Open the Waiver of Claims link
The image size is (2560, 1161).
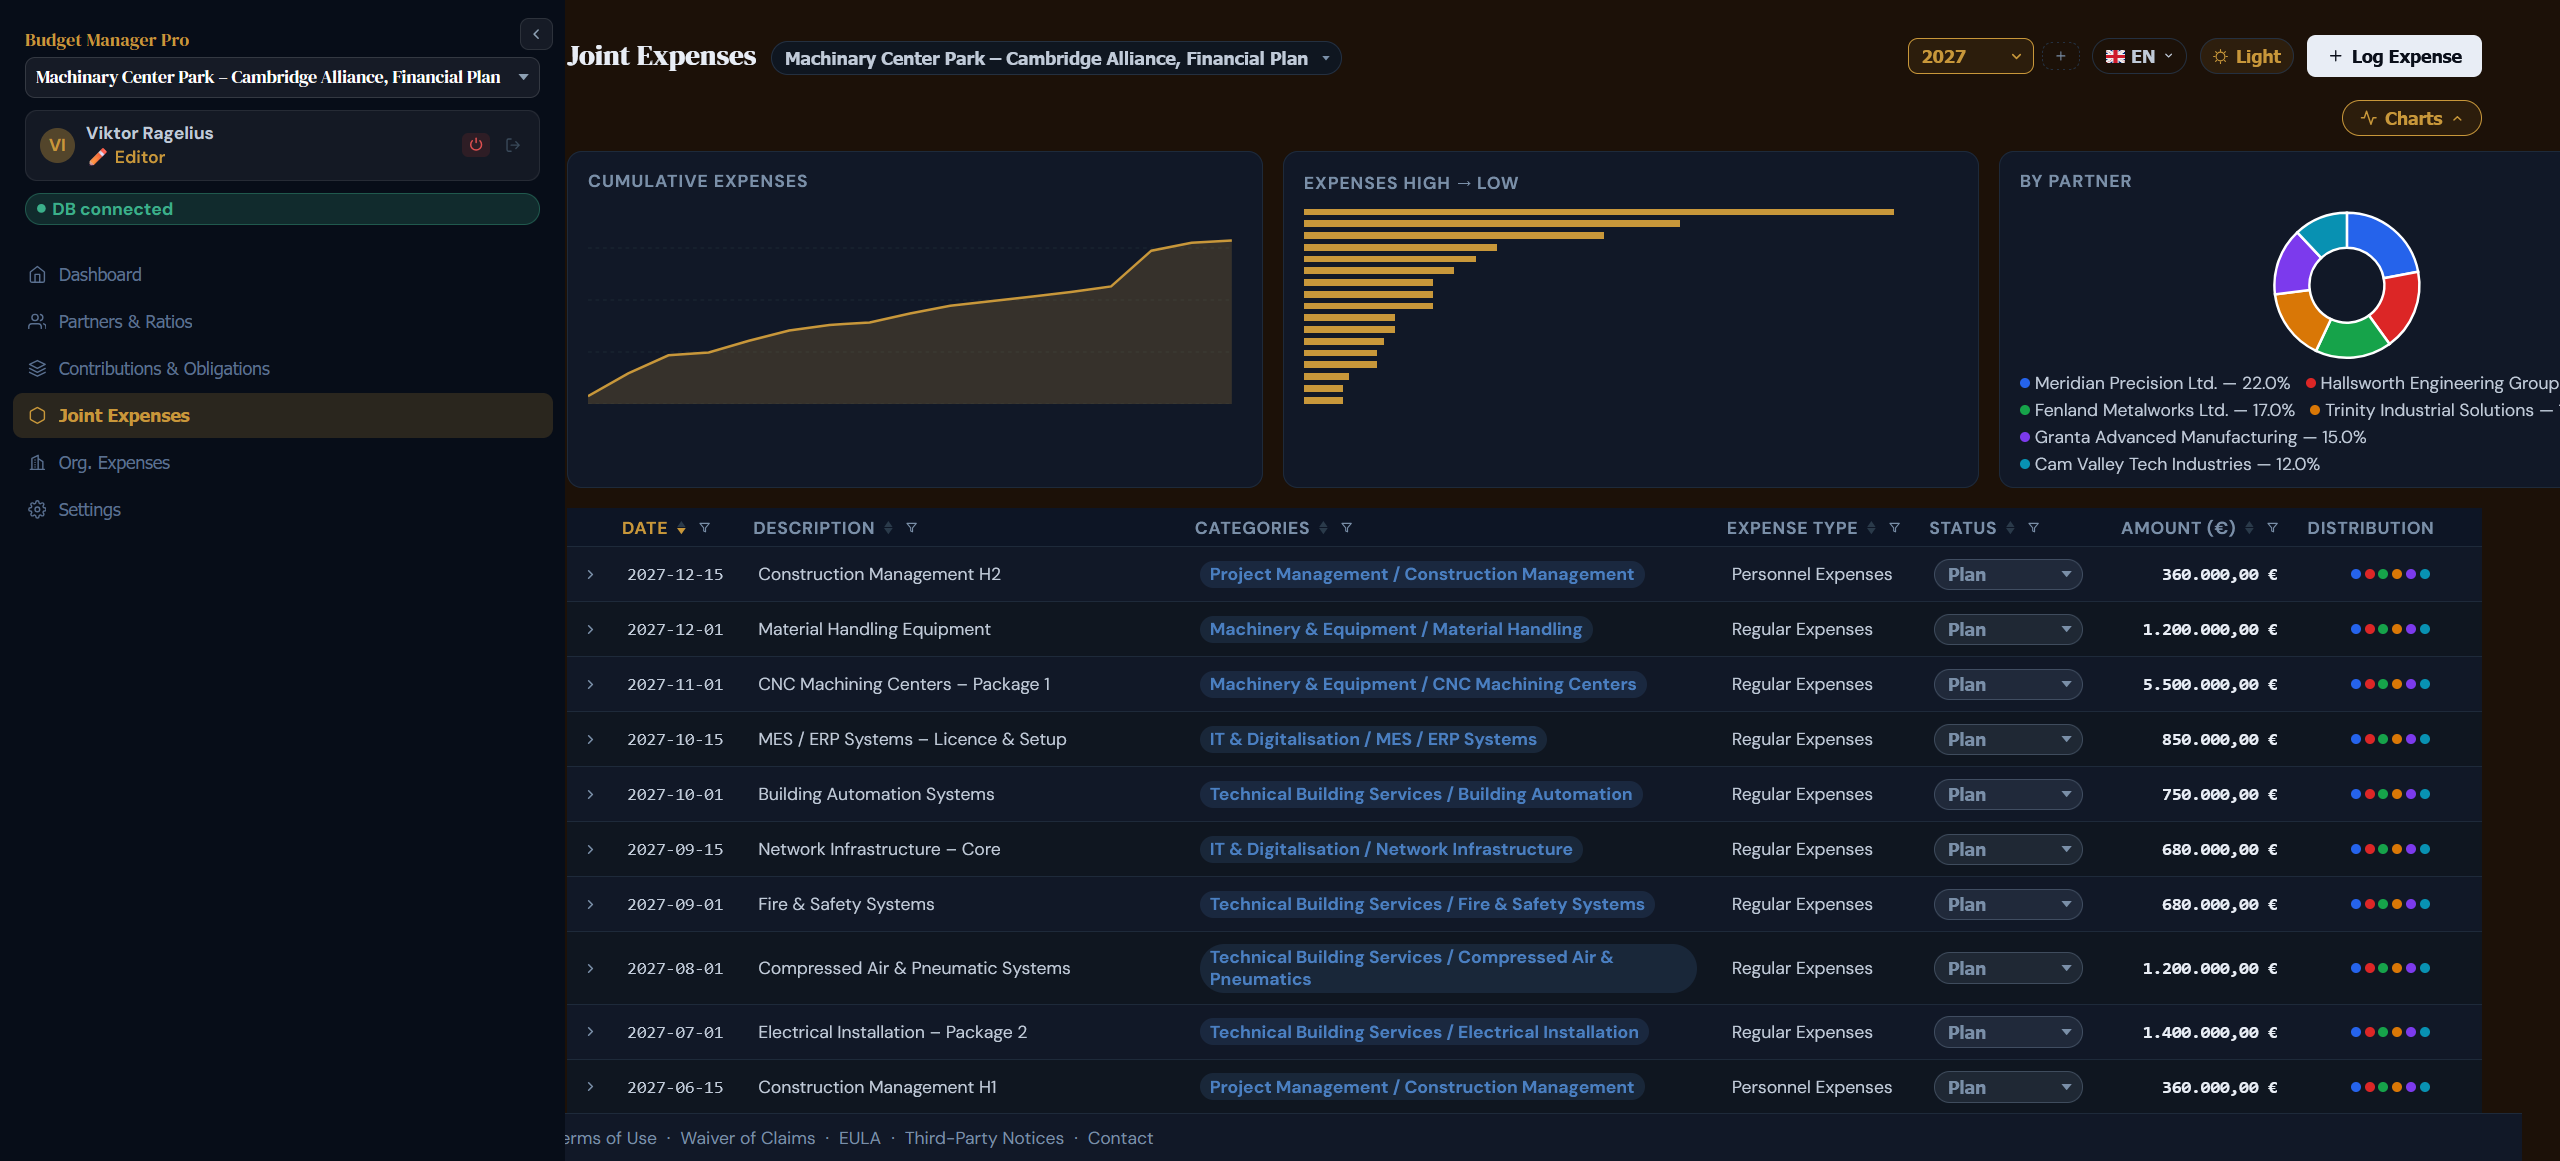[747, 1138]
